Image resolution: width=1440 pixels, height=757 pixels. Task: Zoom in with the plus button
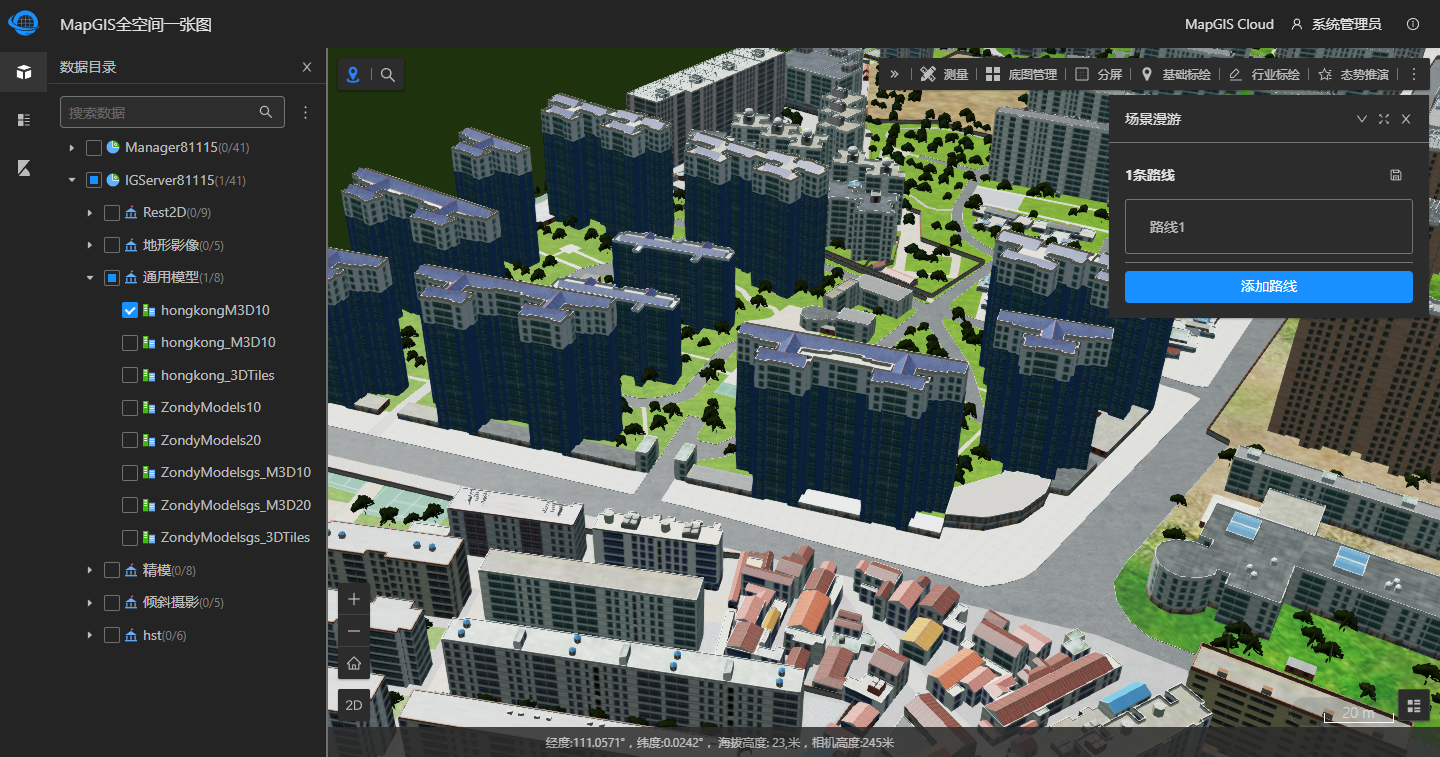pos(354,599)
